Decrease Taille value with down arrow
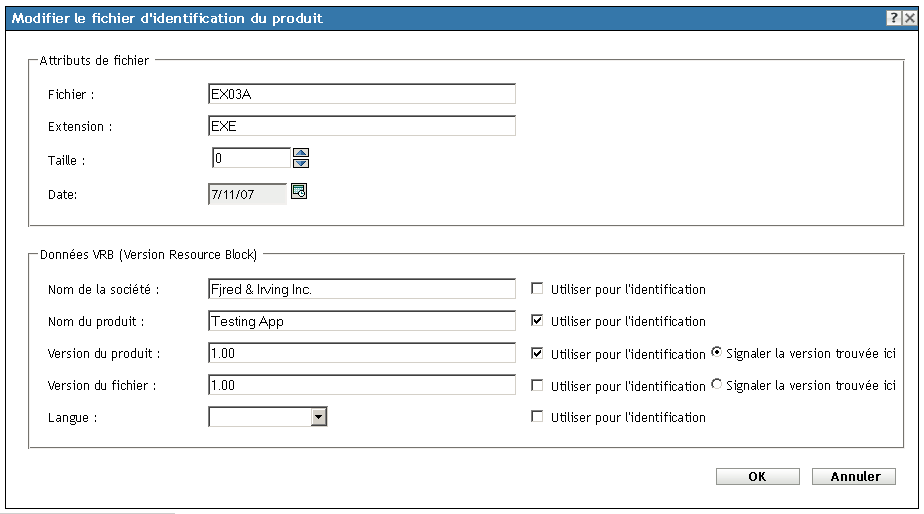924x514 pixels. [x=300, y=162]
